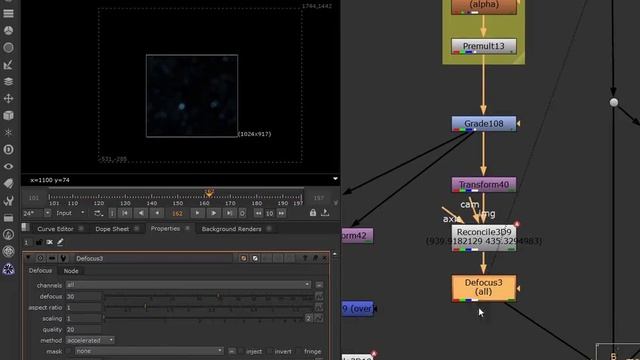Lock the Properties bin padlock icon

[39, 242]
